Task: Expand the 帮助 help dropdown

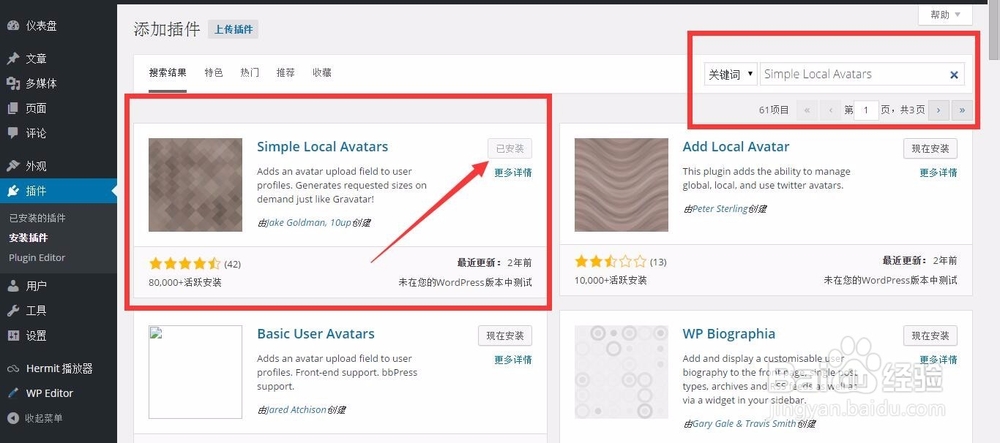Action: pyautogui.click(x=945, y=15)
